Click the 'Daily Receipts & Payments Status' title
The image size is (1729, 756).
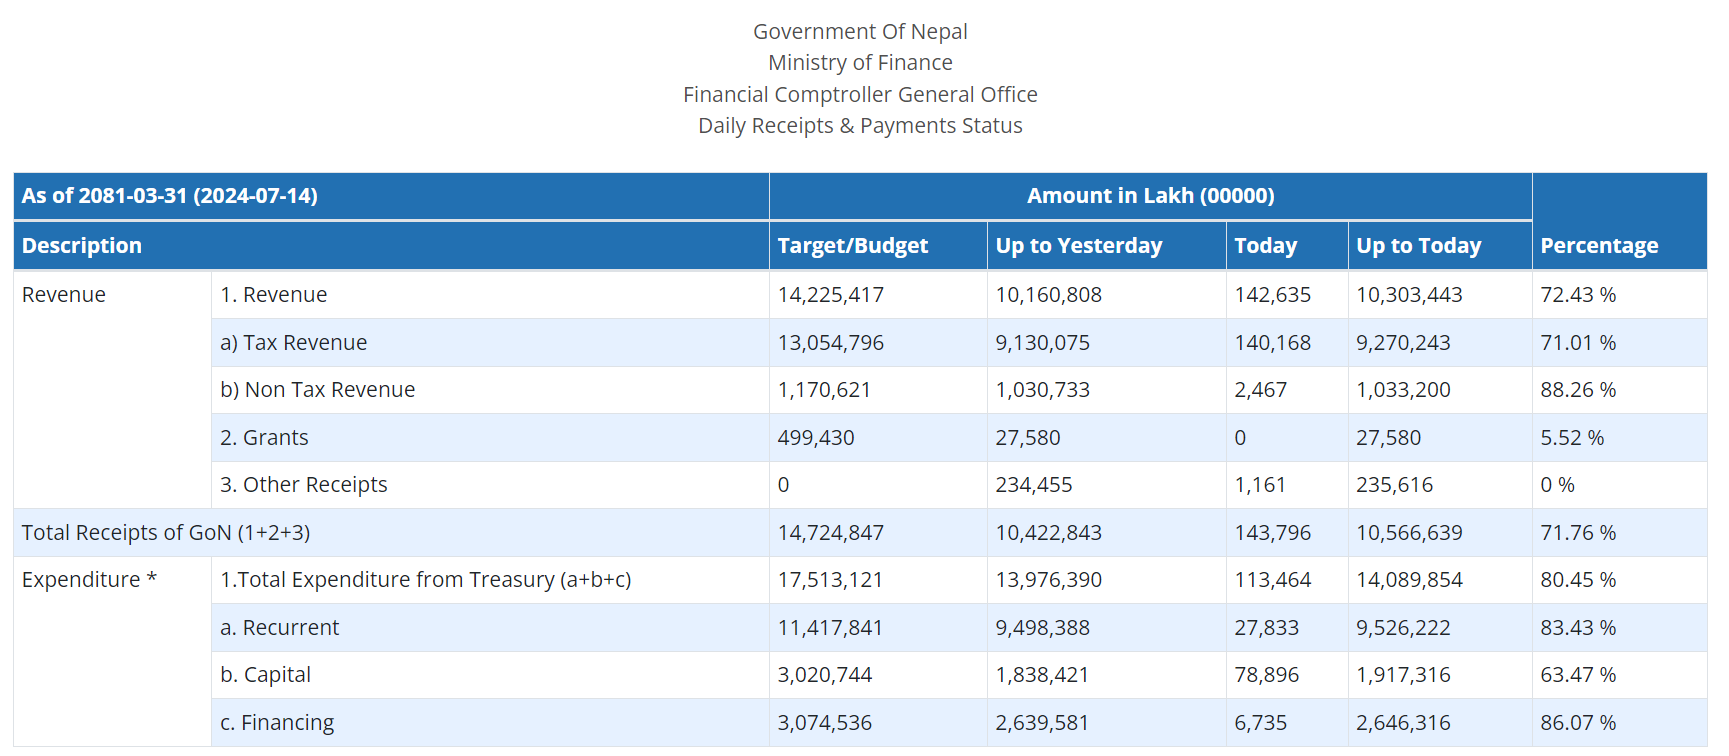coord(860,126)
